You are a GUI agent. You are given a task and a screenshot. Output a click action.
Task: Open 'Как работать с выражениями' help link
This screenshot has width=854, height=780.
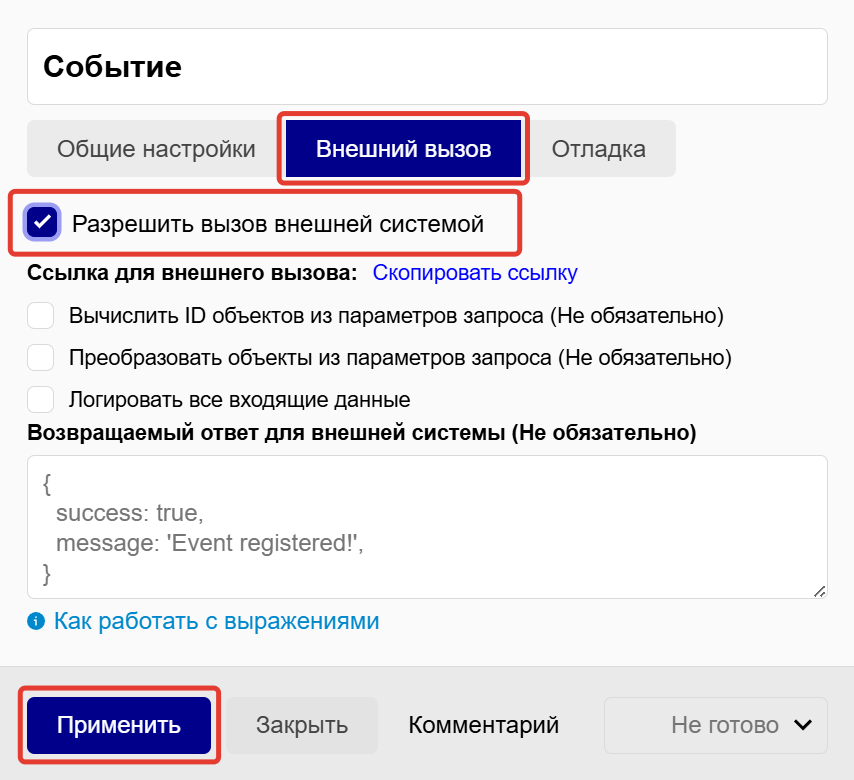(x=216, y=621)
